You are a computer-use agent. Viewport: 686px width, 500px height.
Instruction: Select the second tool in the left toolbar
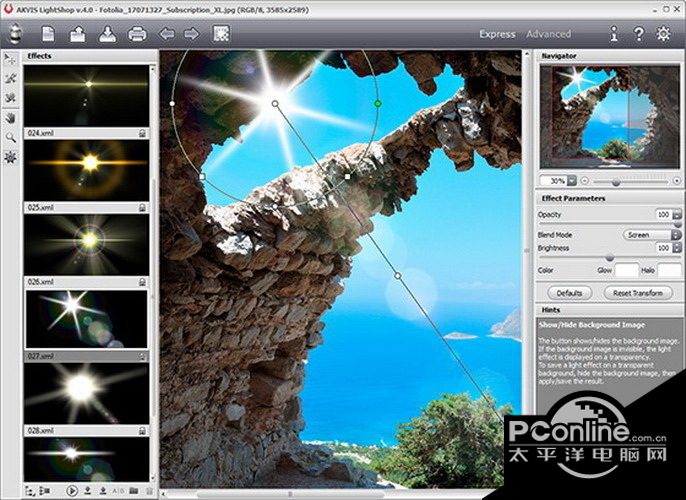pyautogui.click(x=10, y=78)
